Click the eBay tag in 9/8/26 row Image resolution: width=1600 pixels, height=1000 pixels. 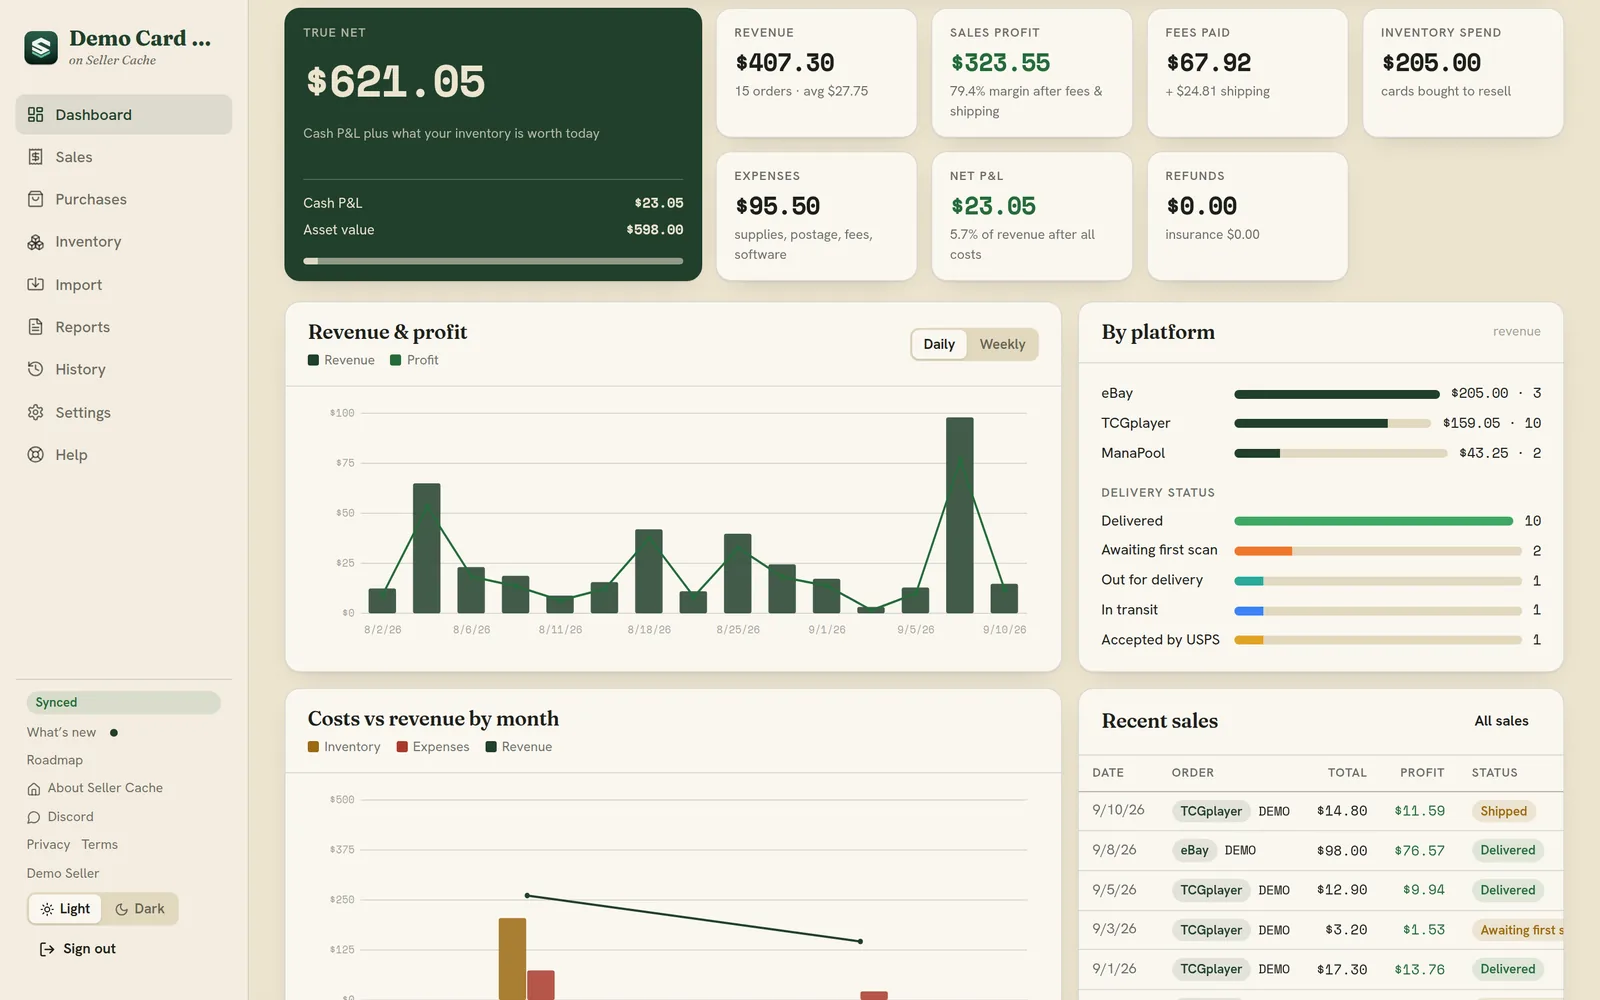(x=1194, y=851)
